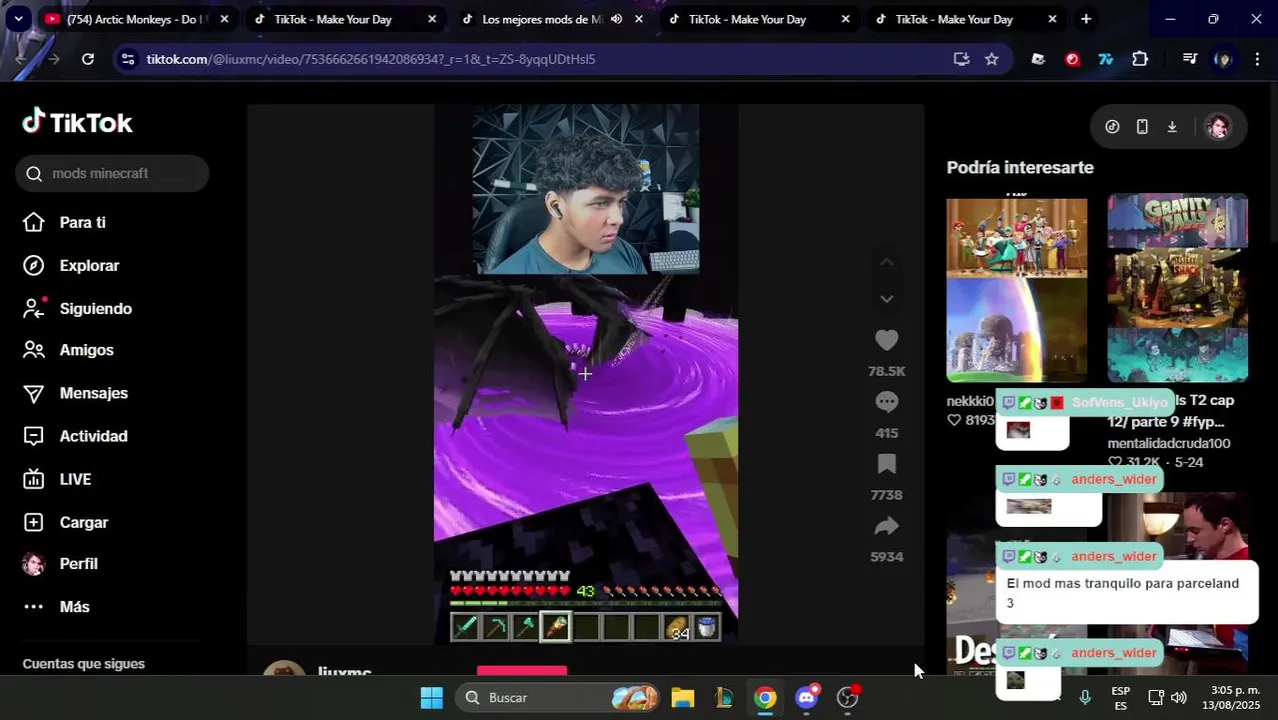Open TikTok profile avatar in top pill
This screenshot has width=1278, height=720.
click(x=1217, y=127)
